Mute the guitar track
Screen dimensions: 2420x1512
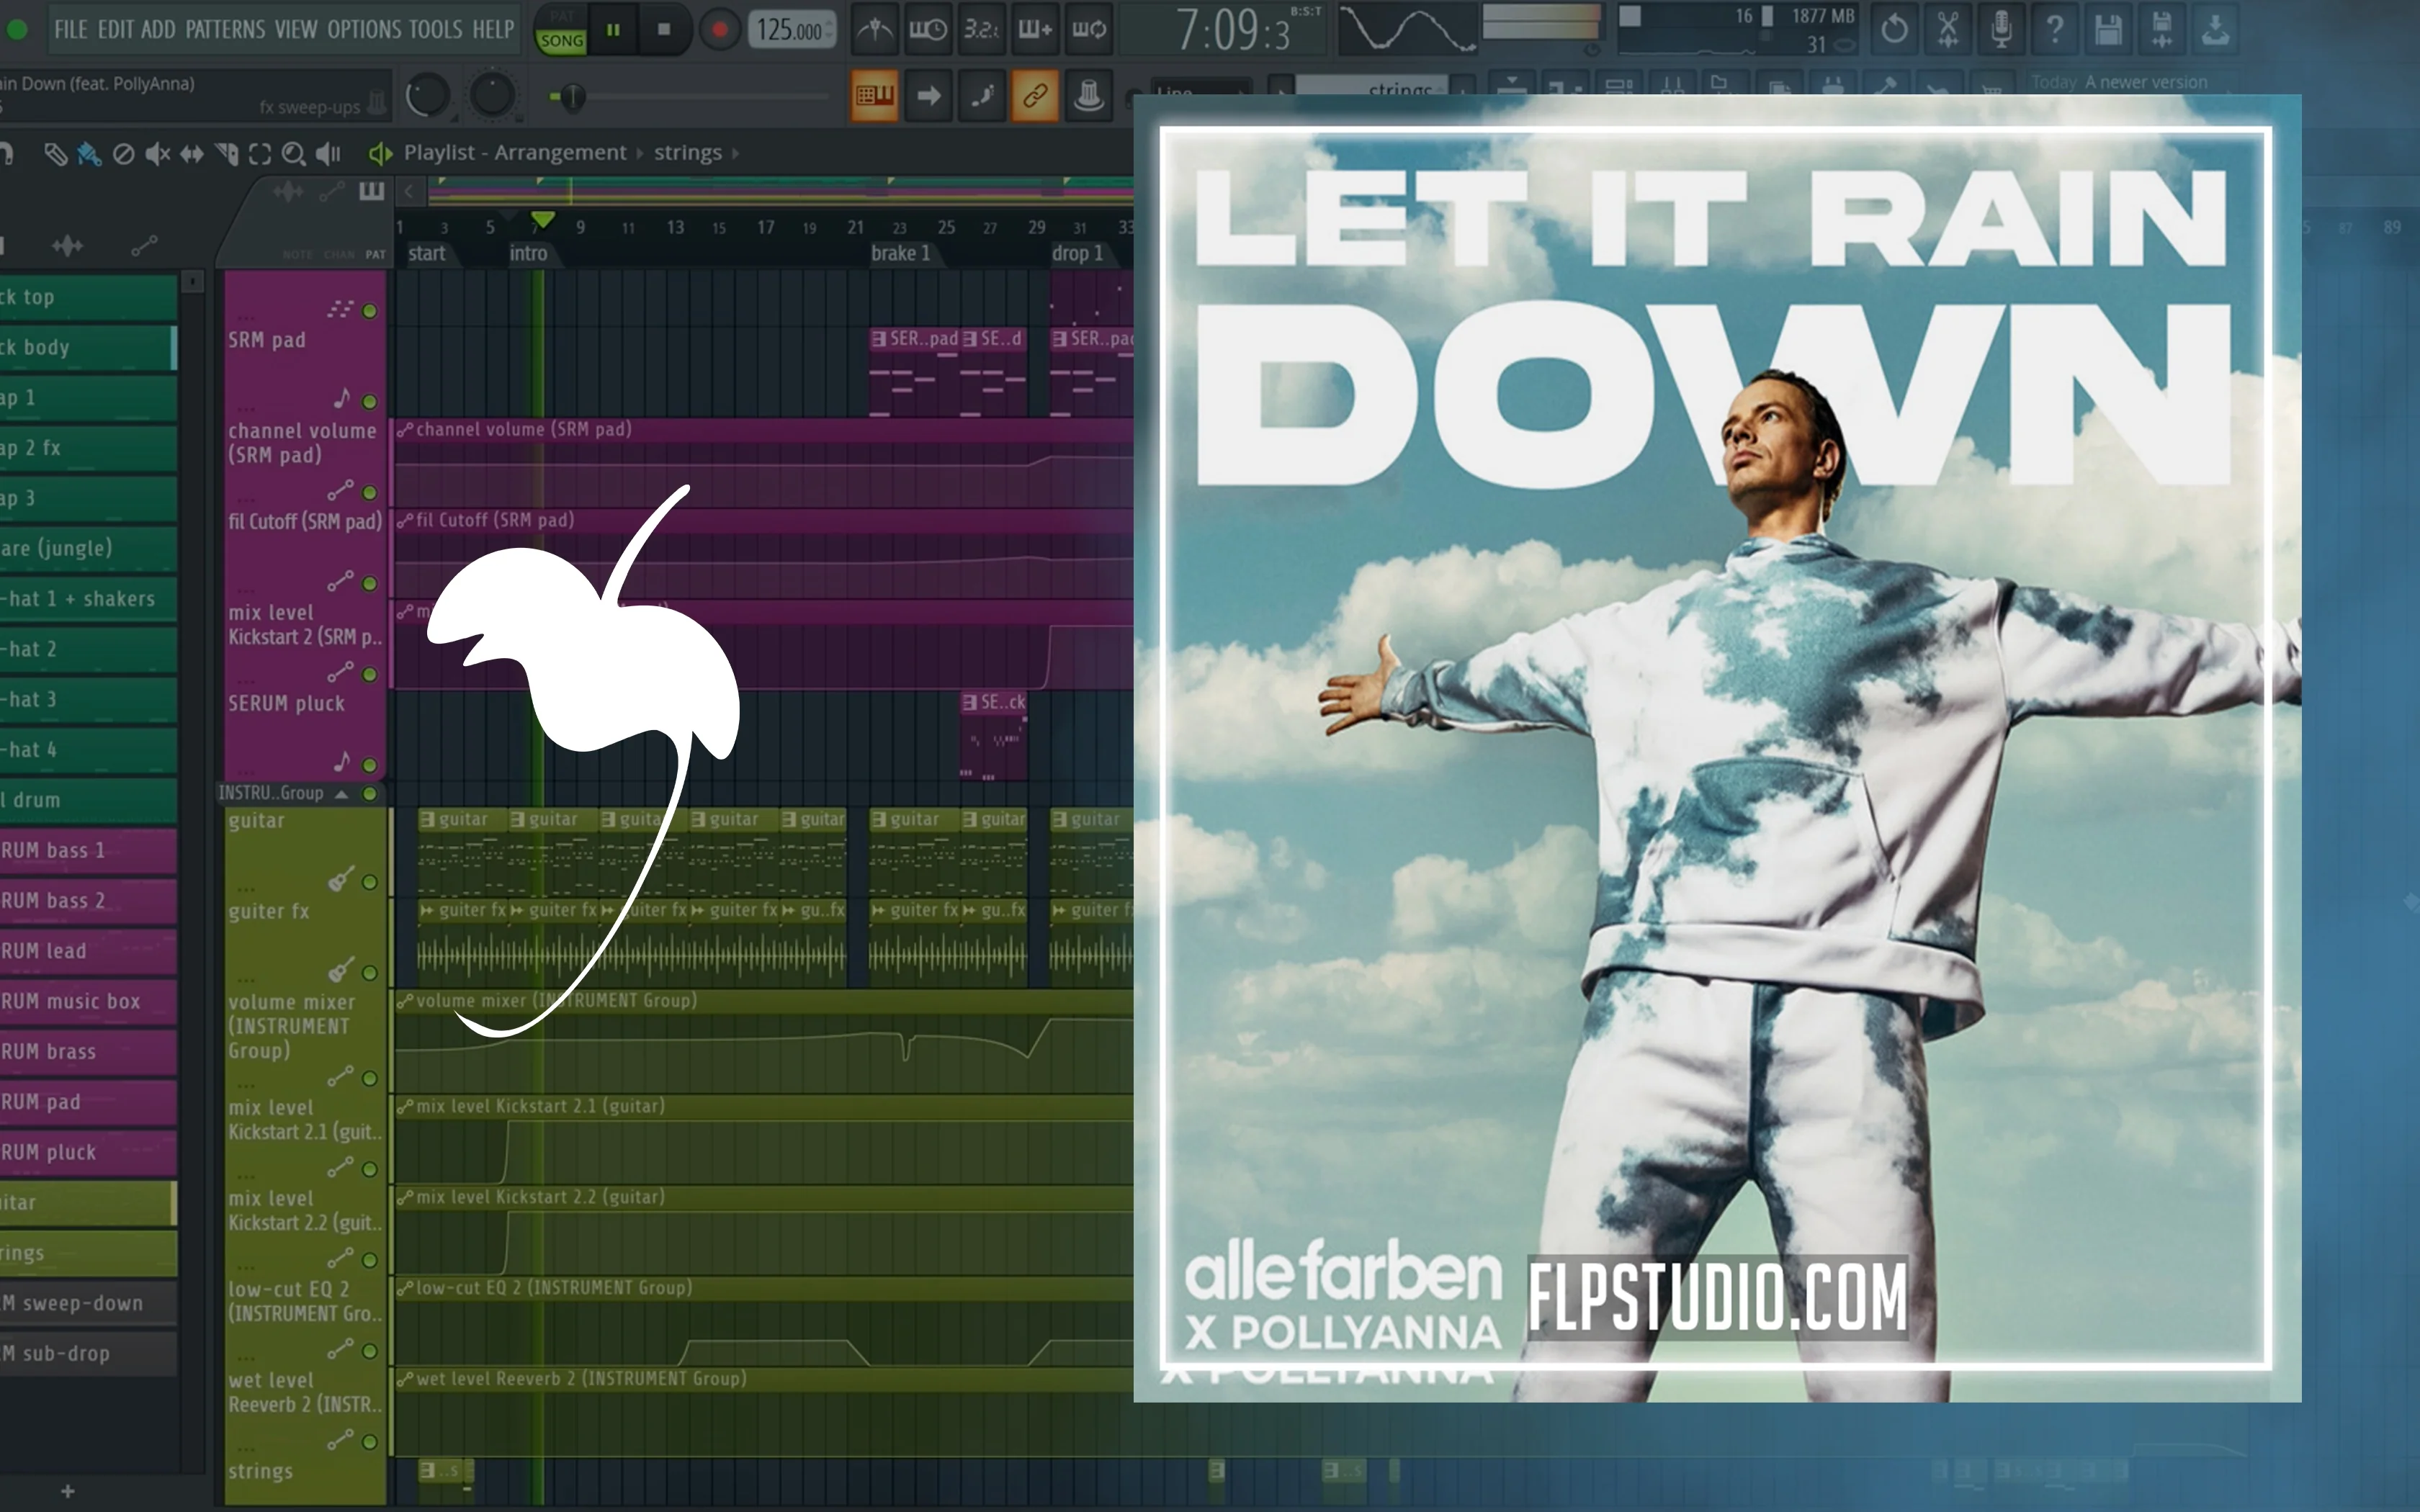click(x=370, y=882)
